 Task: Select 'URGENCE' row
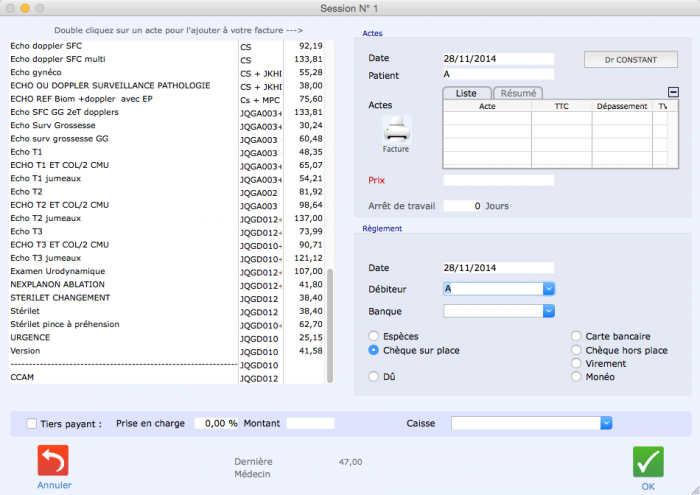166,338
